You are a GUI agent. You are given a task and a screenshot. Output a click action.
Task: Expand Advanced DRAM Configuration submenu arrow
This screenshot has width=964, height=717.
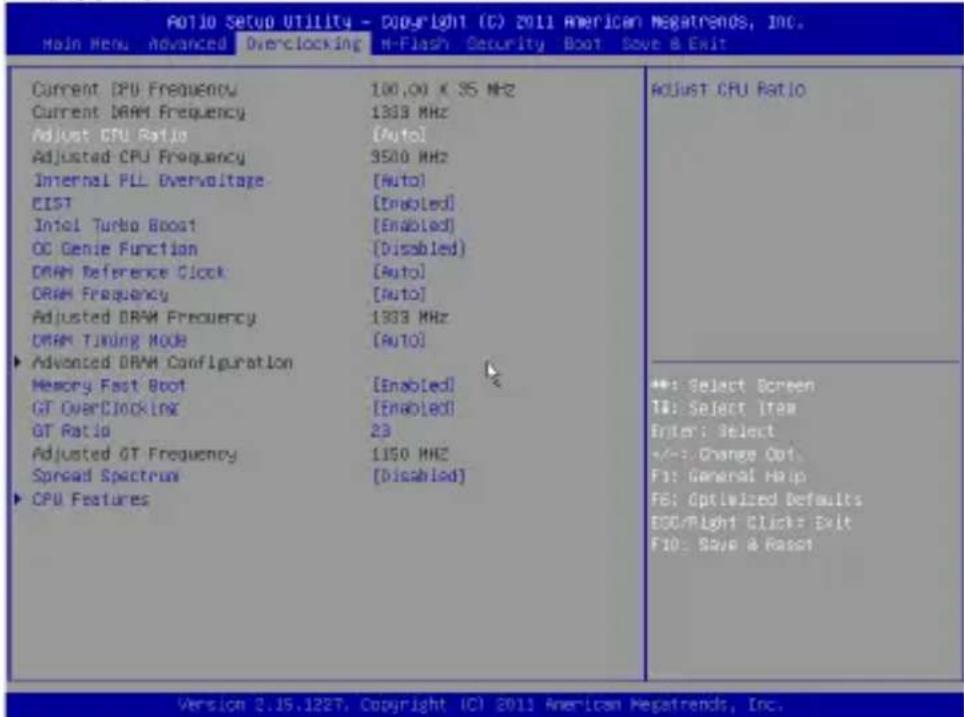(18, 362)
